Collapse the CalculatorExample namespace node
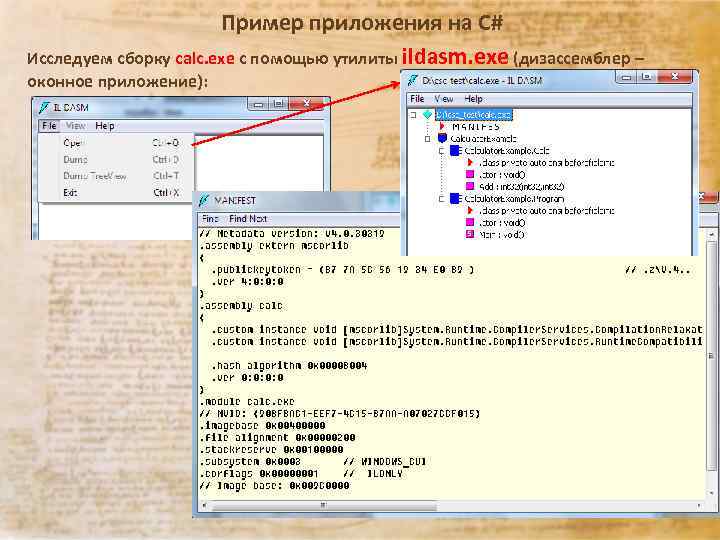The width and height of the screenshot is (720, 540). pyautogui.click(x=428, y=139)
